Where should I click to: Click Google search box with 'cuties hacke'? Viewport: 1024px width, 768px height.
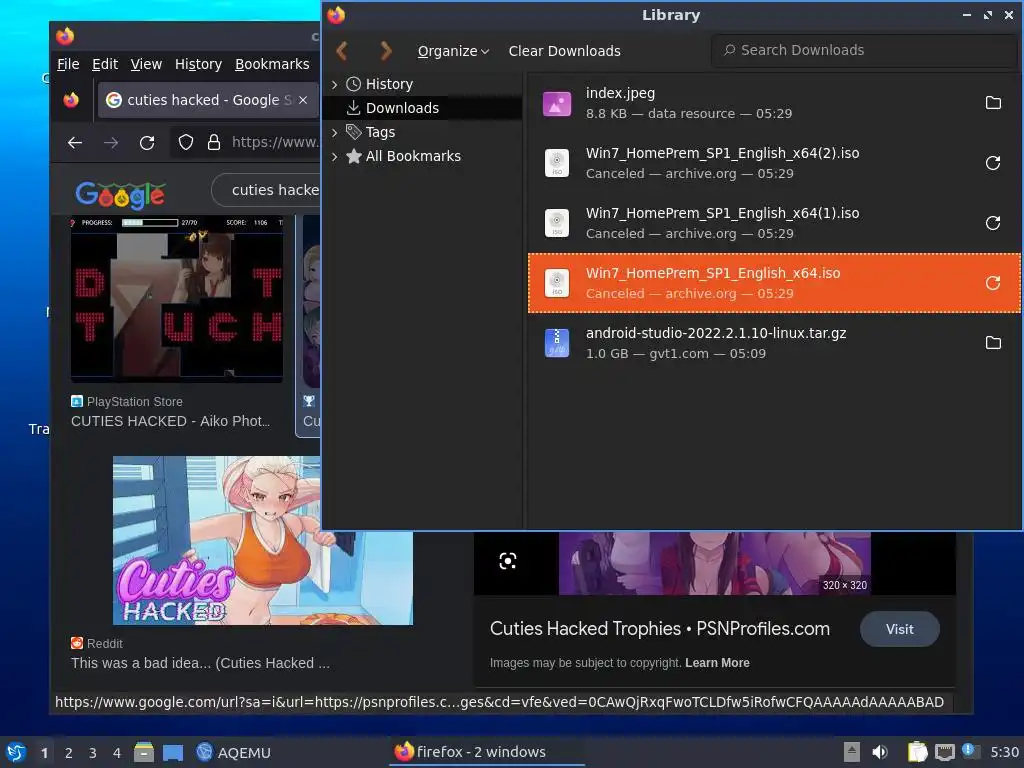[266, 190]
